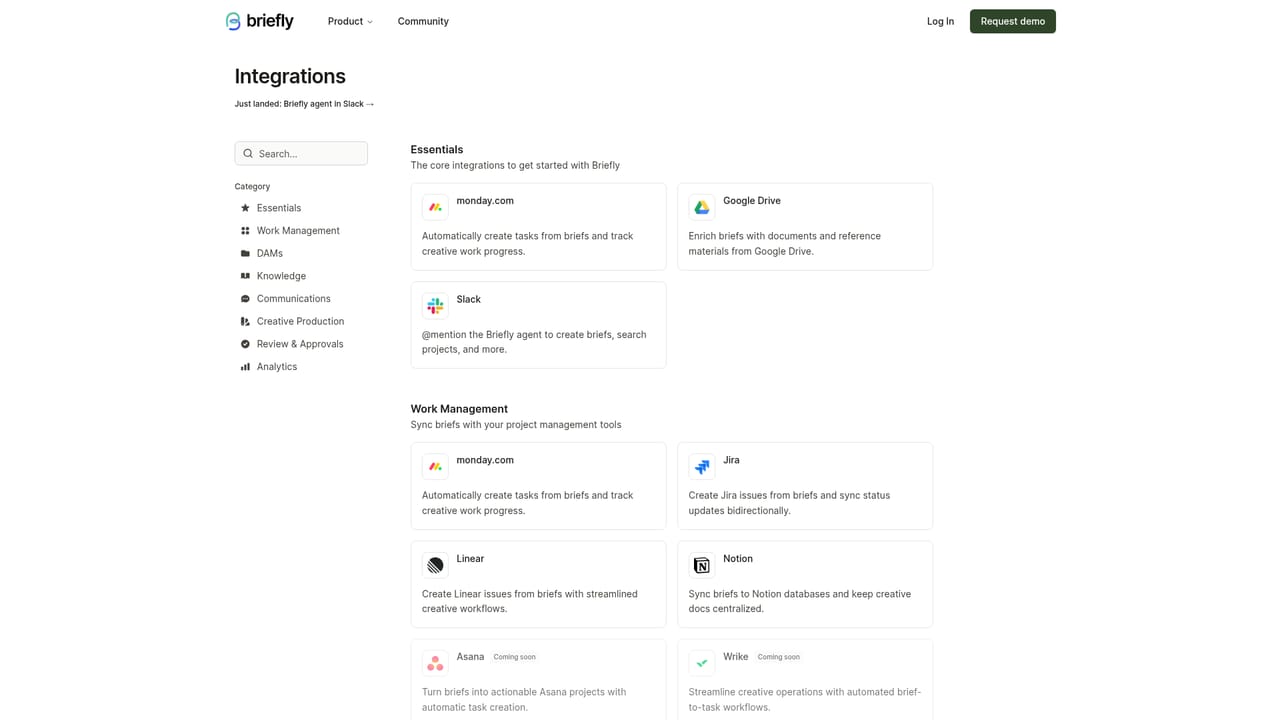1280x720 pixels.
Task: Open the Slack integration card description
Action: pos(534,342)
